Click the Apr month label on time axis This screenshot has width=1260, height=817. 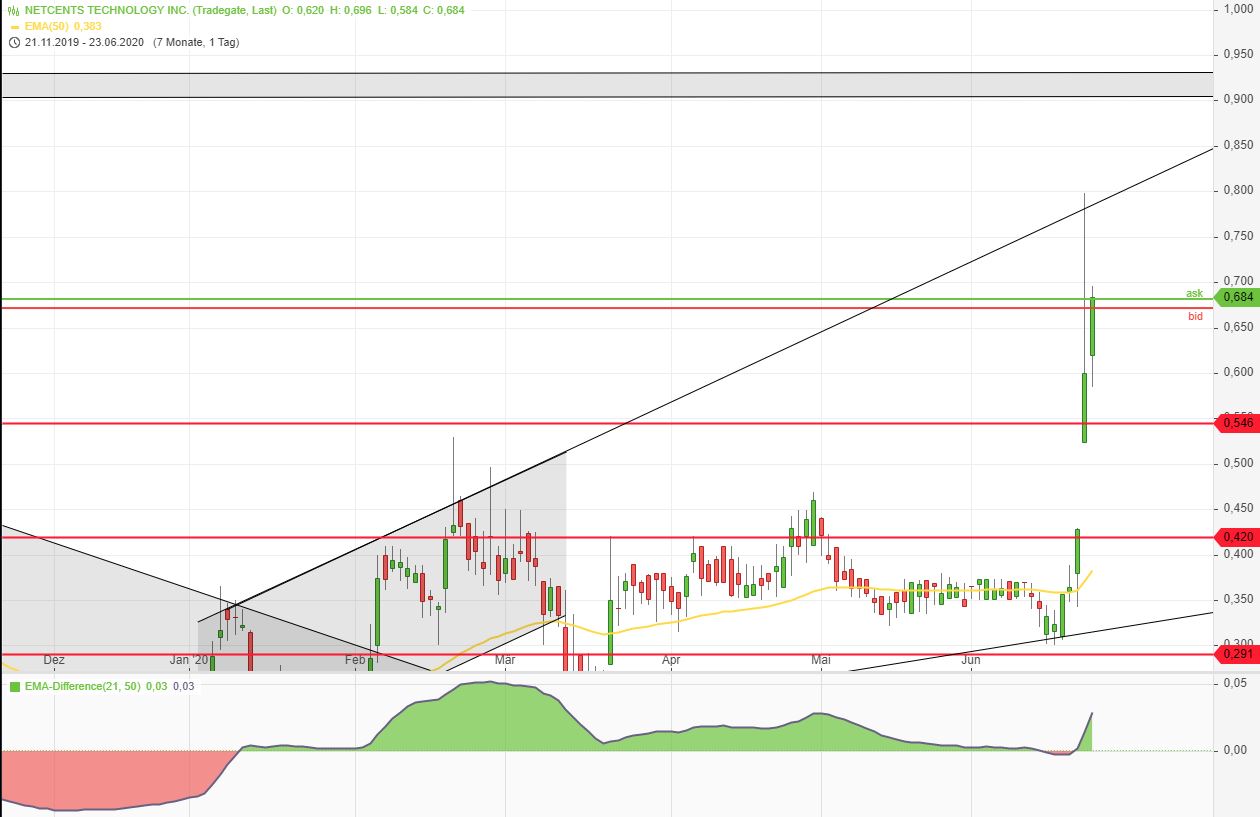click(x=671, y=660)
